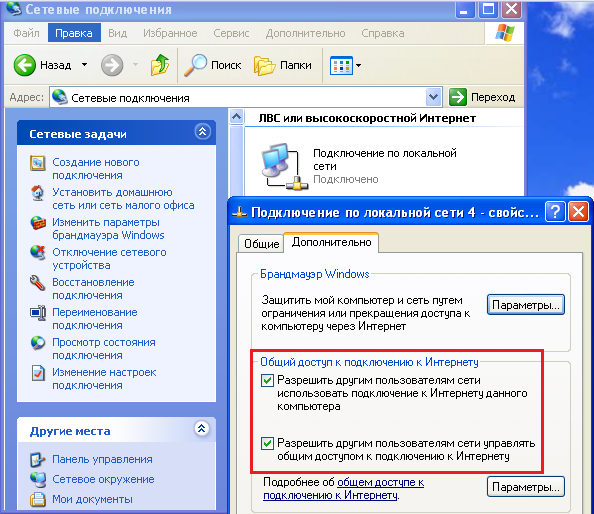Click the address bar network globe icon

tap(59, 97)
